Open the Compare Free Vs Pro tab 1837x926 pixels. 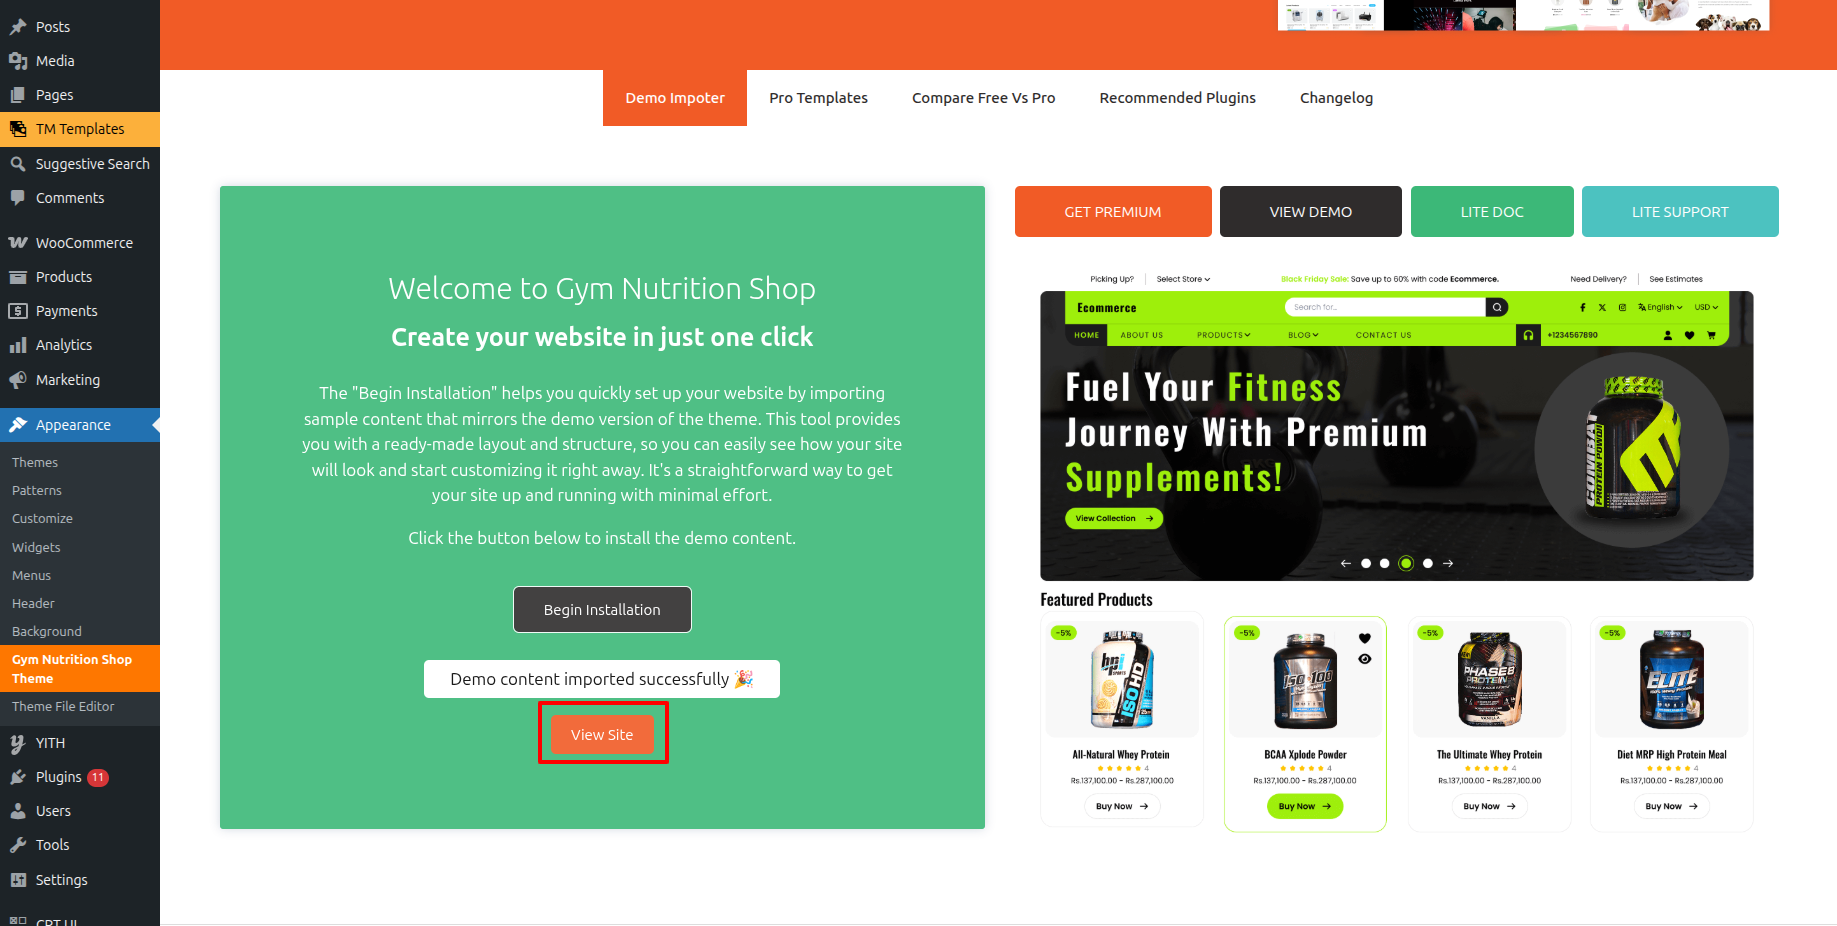[983, 98]
